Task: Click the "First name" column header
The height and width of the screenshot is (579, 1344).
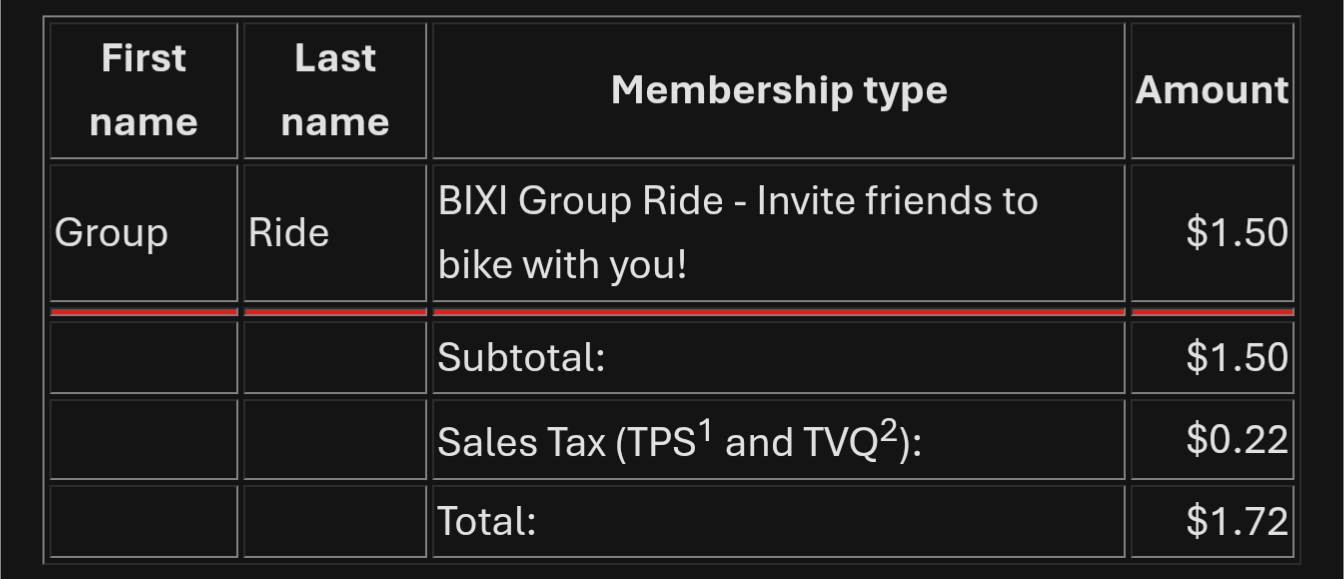Action: click(143, 90)
